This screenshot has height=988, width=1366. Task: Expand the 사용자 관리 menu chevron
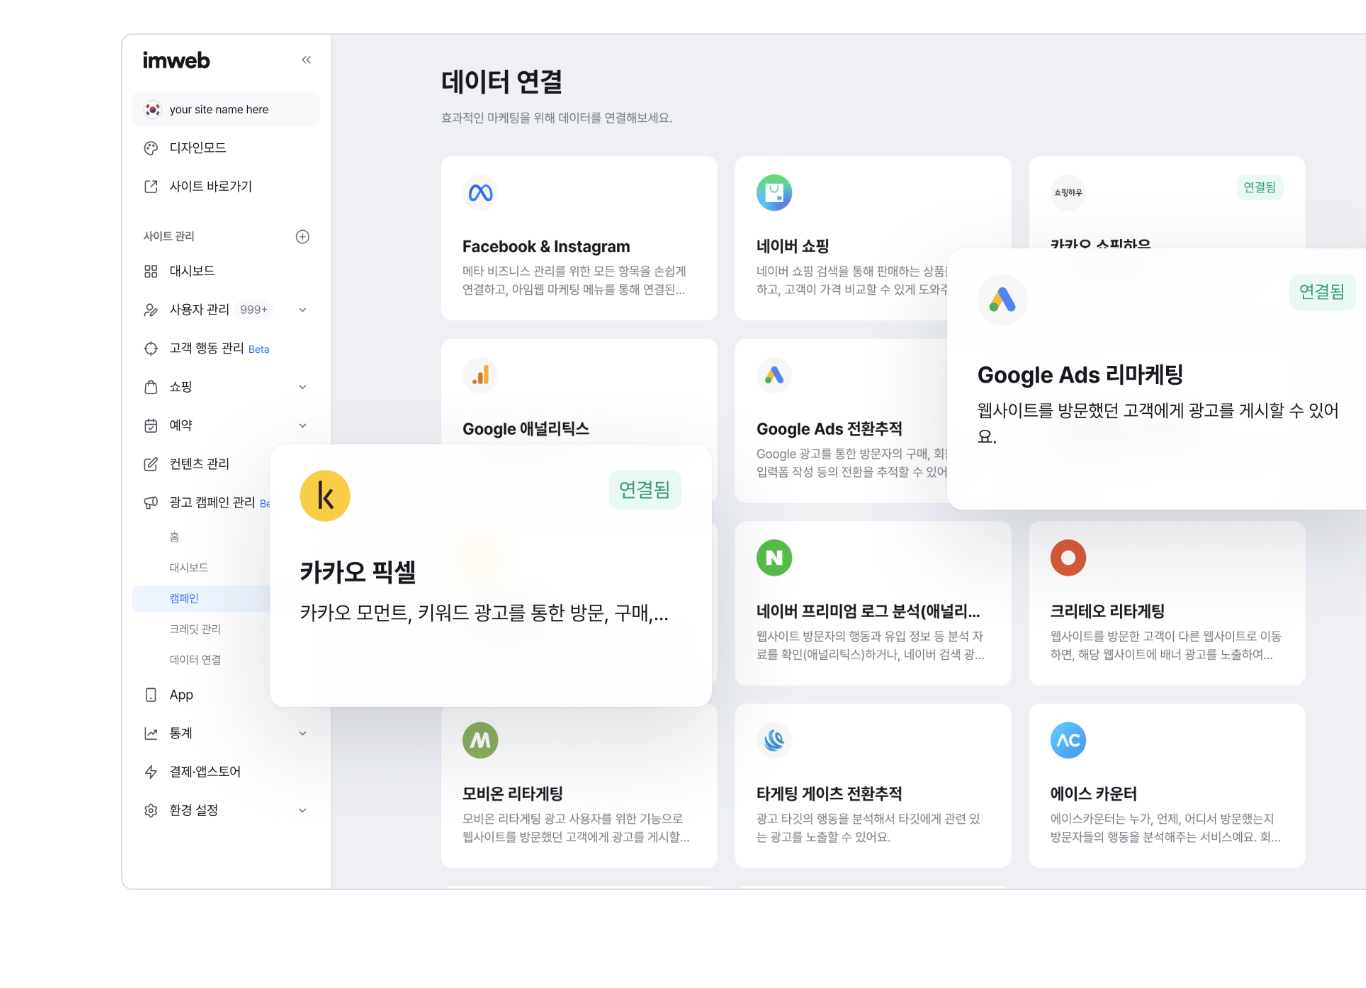coord(303,310)
